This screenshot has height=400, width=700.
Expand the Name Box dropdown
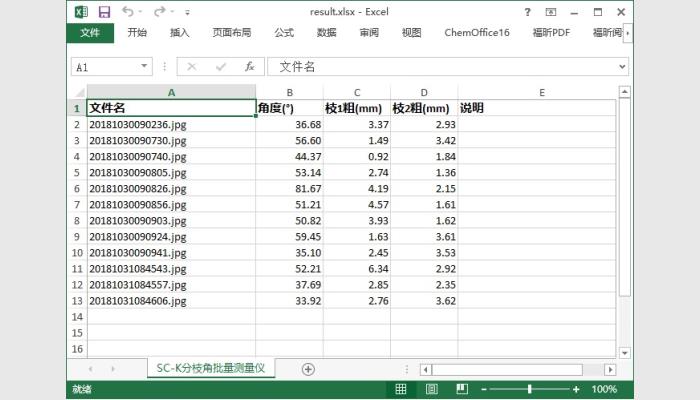pyautogui.click(x=145, y=67)
